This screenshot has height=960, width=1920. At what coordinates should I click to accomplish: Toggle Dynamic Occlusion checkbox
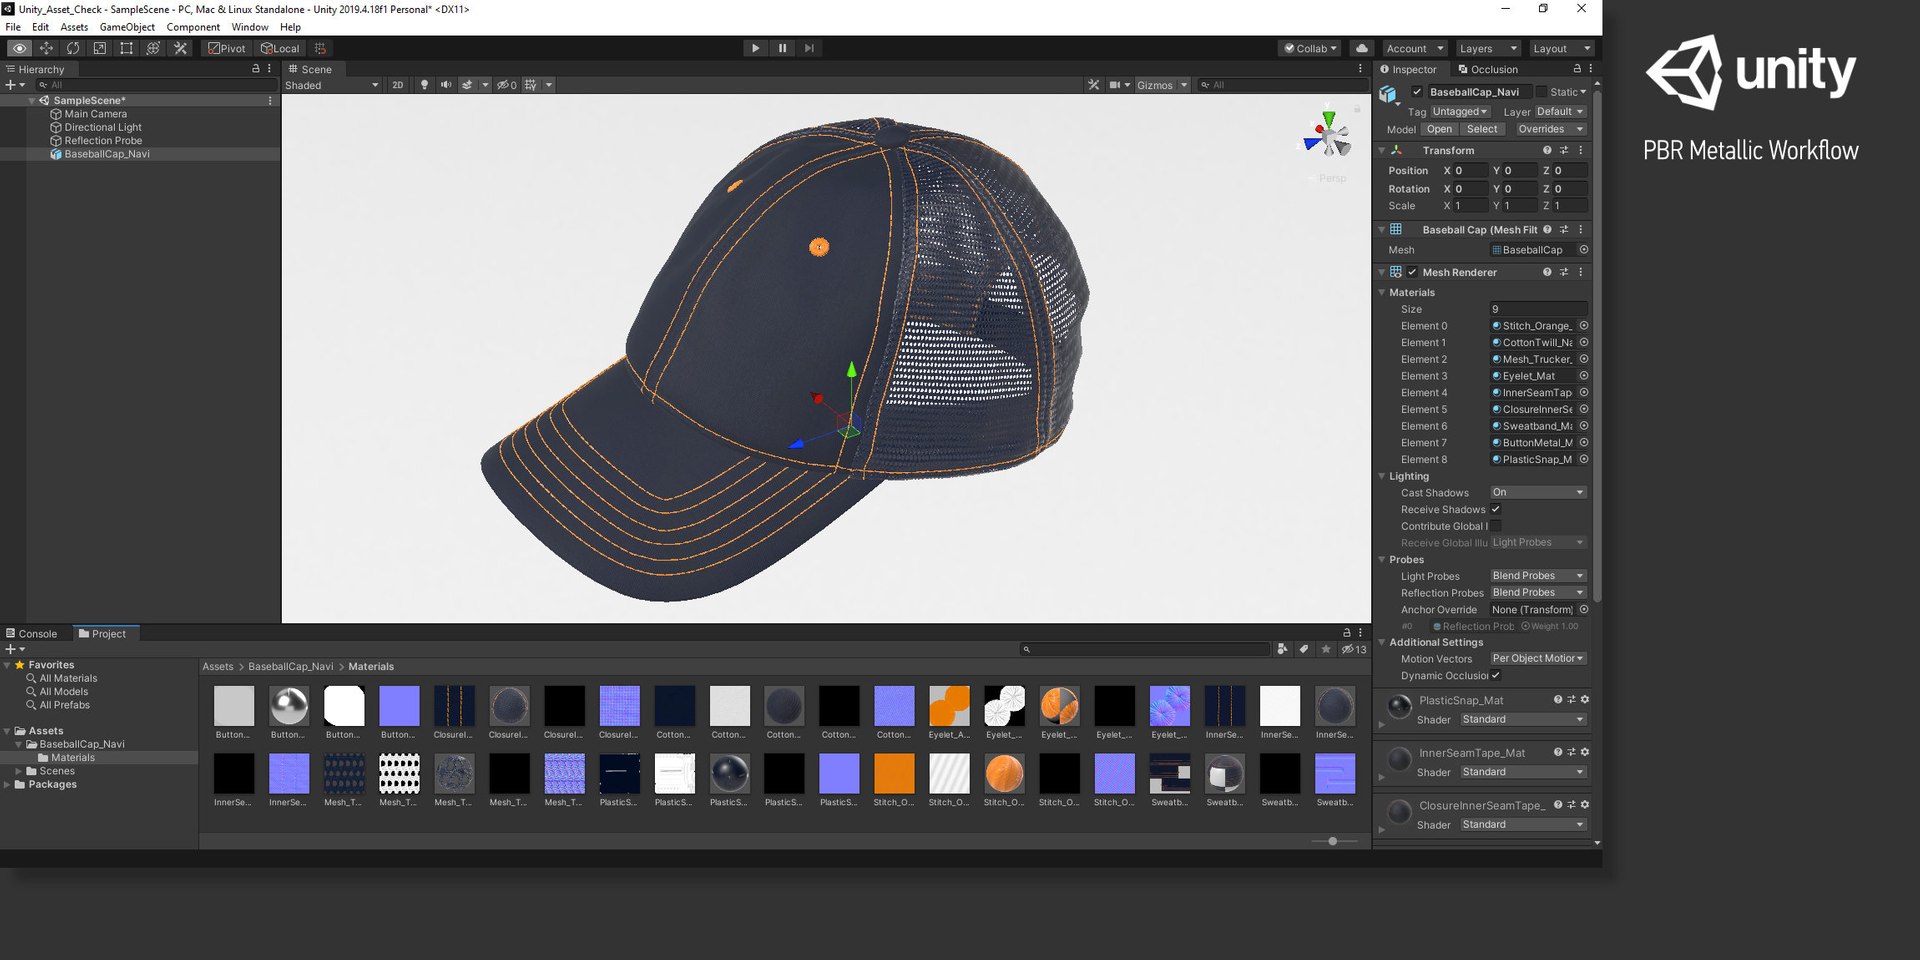click(1496, 675)
